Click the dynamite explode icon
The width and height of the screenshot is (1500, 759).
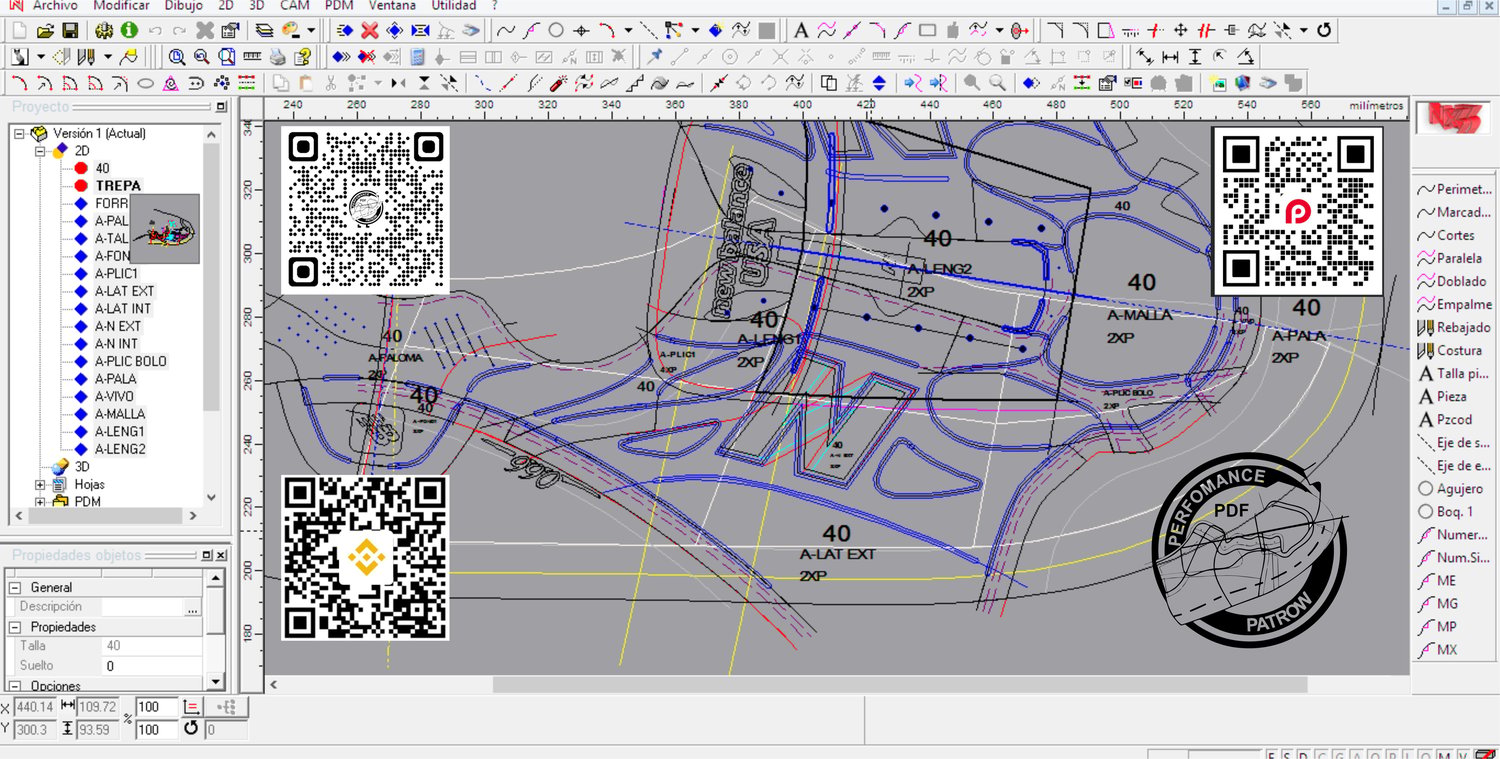[x=559, y=83]
